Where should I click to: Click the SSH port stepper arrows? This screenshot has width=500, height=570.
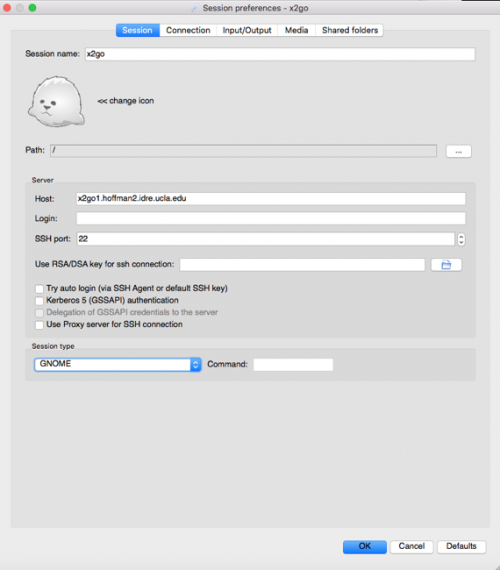point(461,239)
